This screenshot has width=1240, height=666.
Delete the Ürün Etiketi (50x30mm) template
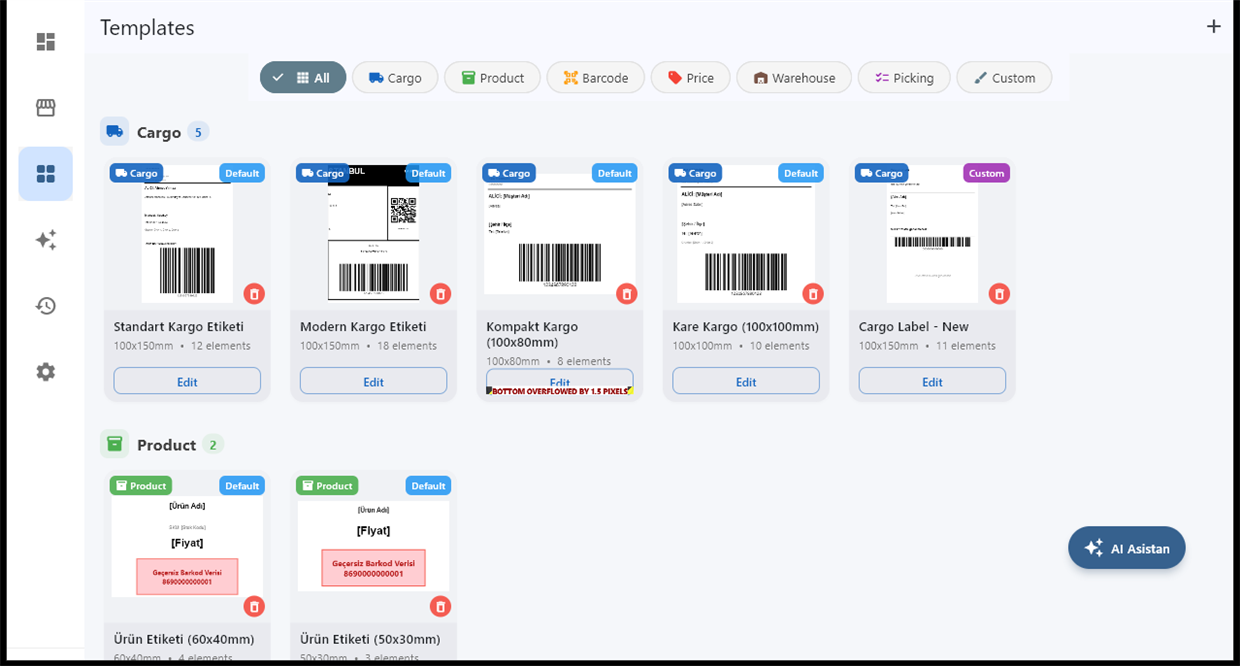point(440,607)
